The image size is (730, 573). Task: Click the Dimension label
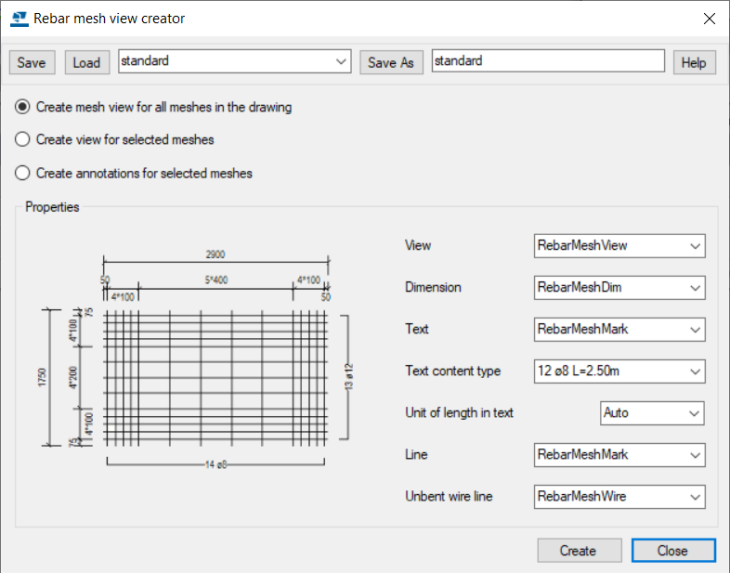[433, 287]
